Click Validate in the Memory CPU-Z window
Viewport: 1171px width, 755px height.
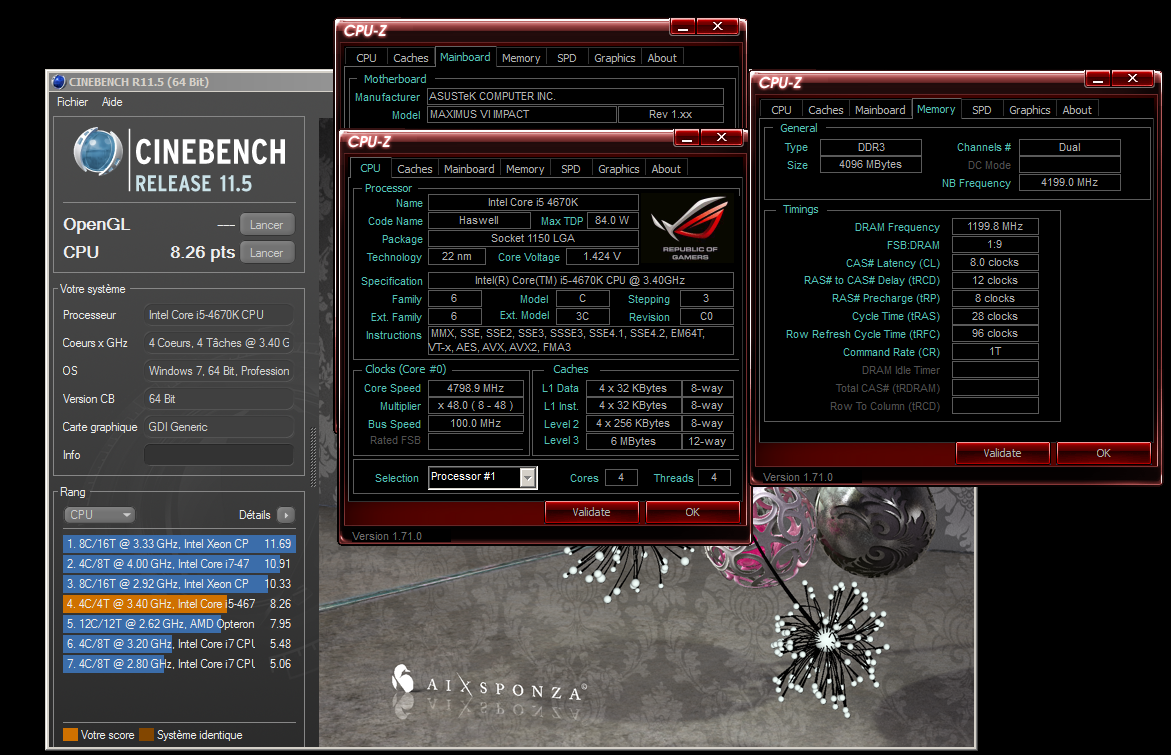click(x=1002, y=453)
